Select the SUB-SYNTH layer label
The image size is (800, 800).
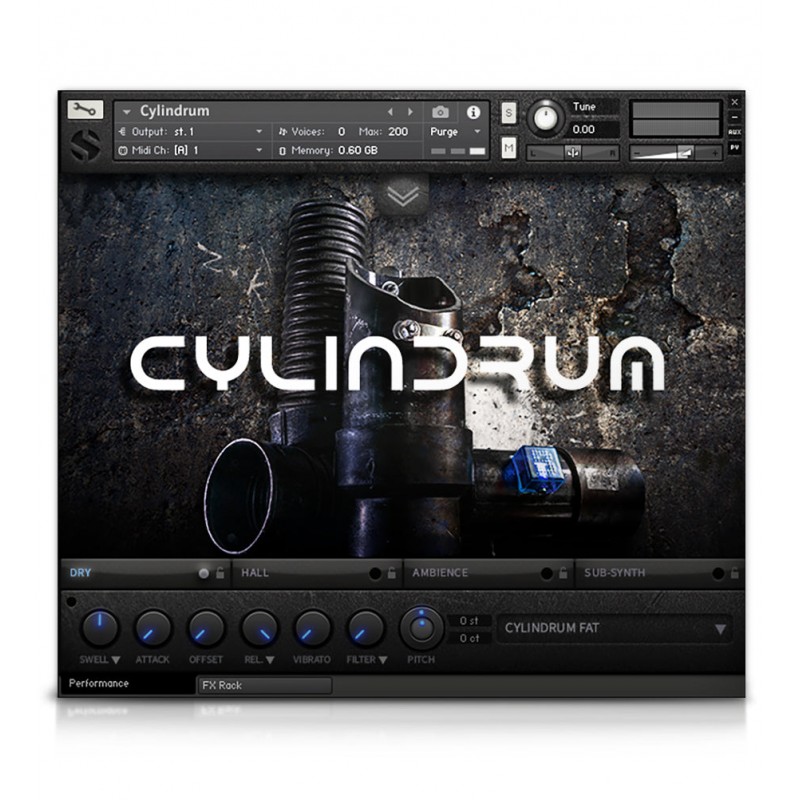point(615,574)
